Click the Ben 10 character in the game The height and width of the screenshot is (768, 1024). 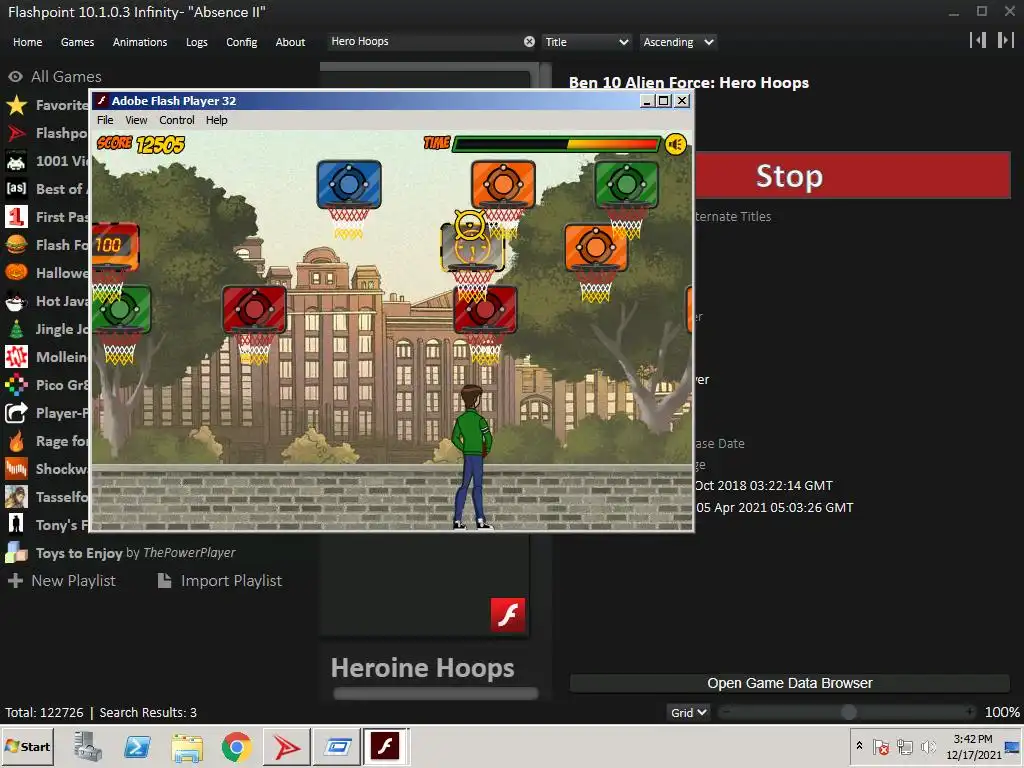tap(473, 457)
